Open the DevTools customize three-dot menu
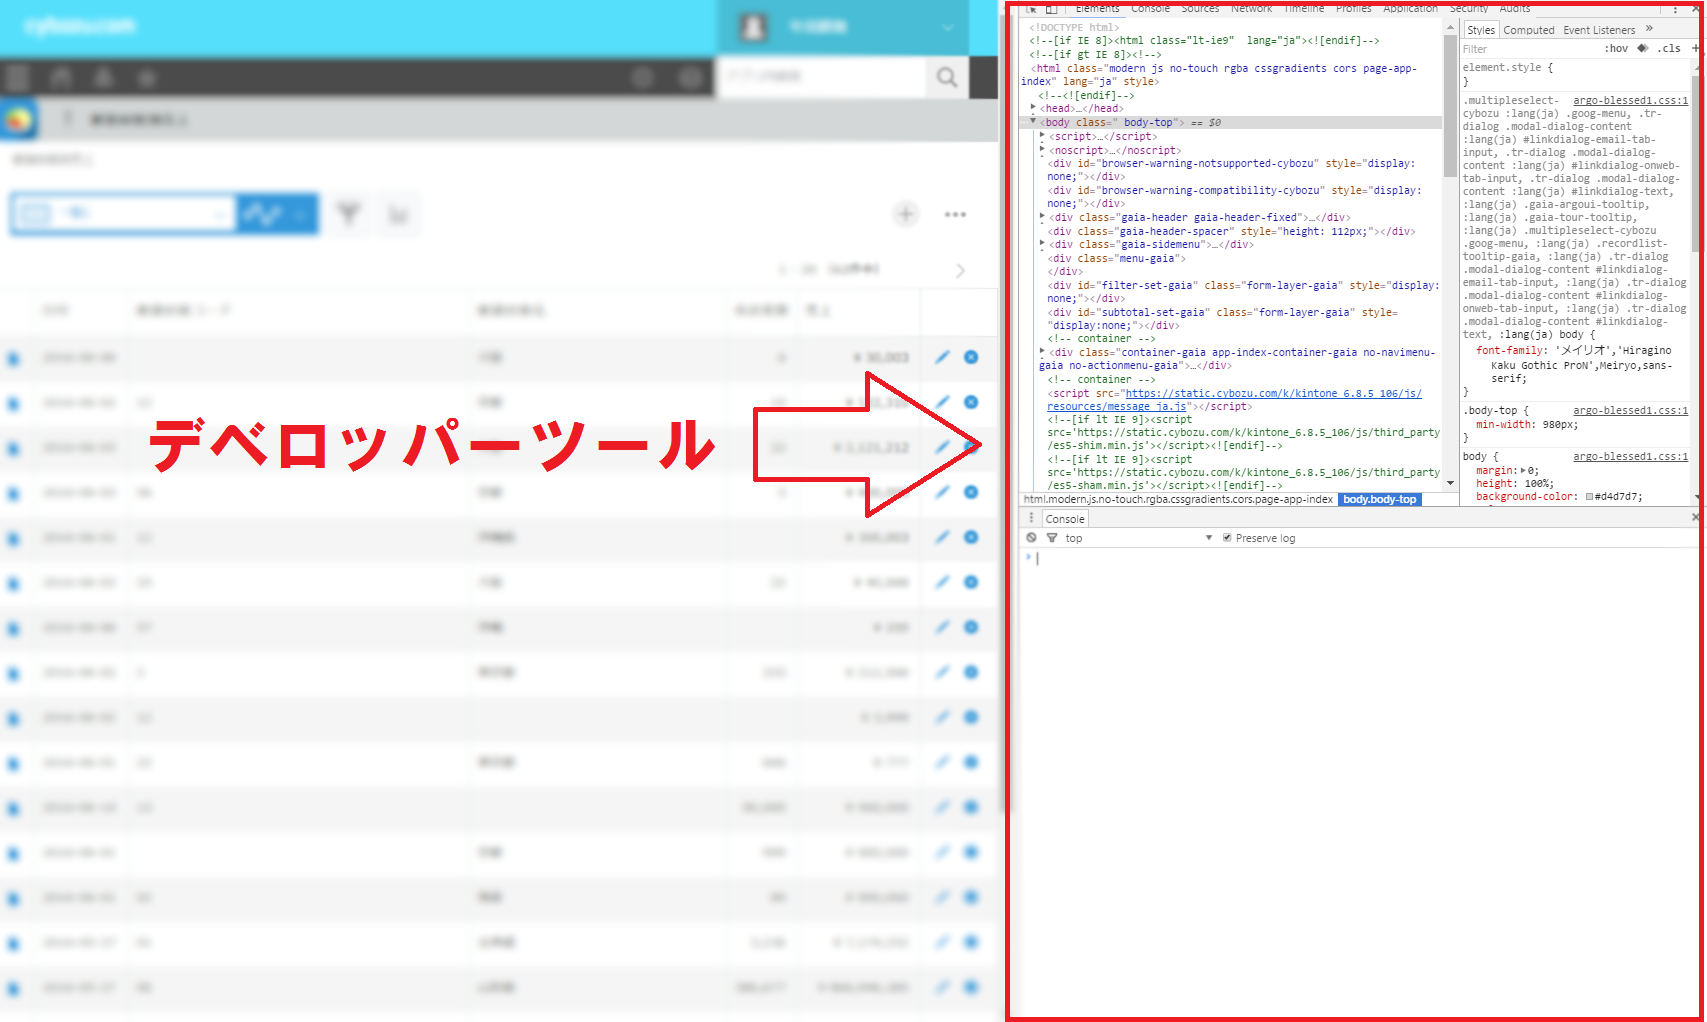 pos(1676,9)
